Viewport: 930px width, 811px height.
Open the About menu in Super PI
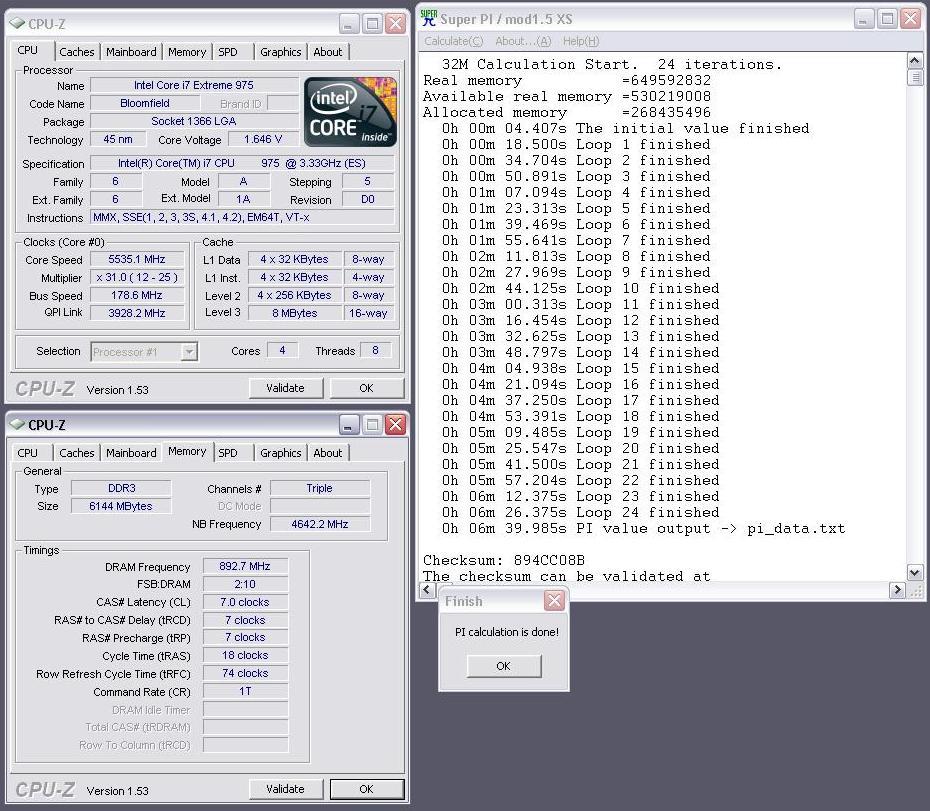click(x=523, y=41)
